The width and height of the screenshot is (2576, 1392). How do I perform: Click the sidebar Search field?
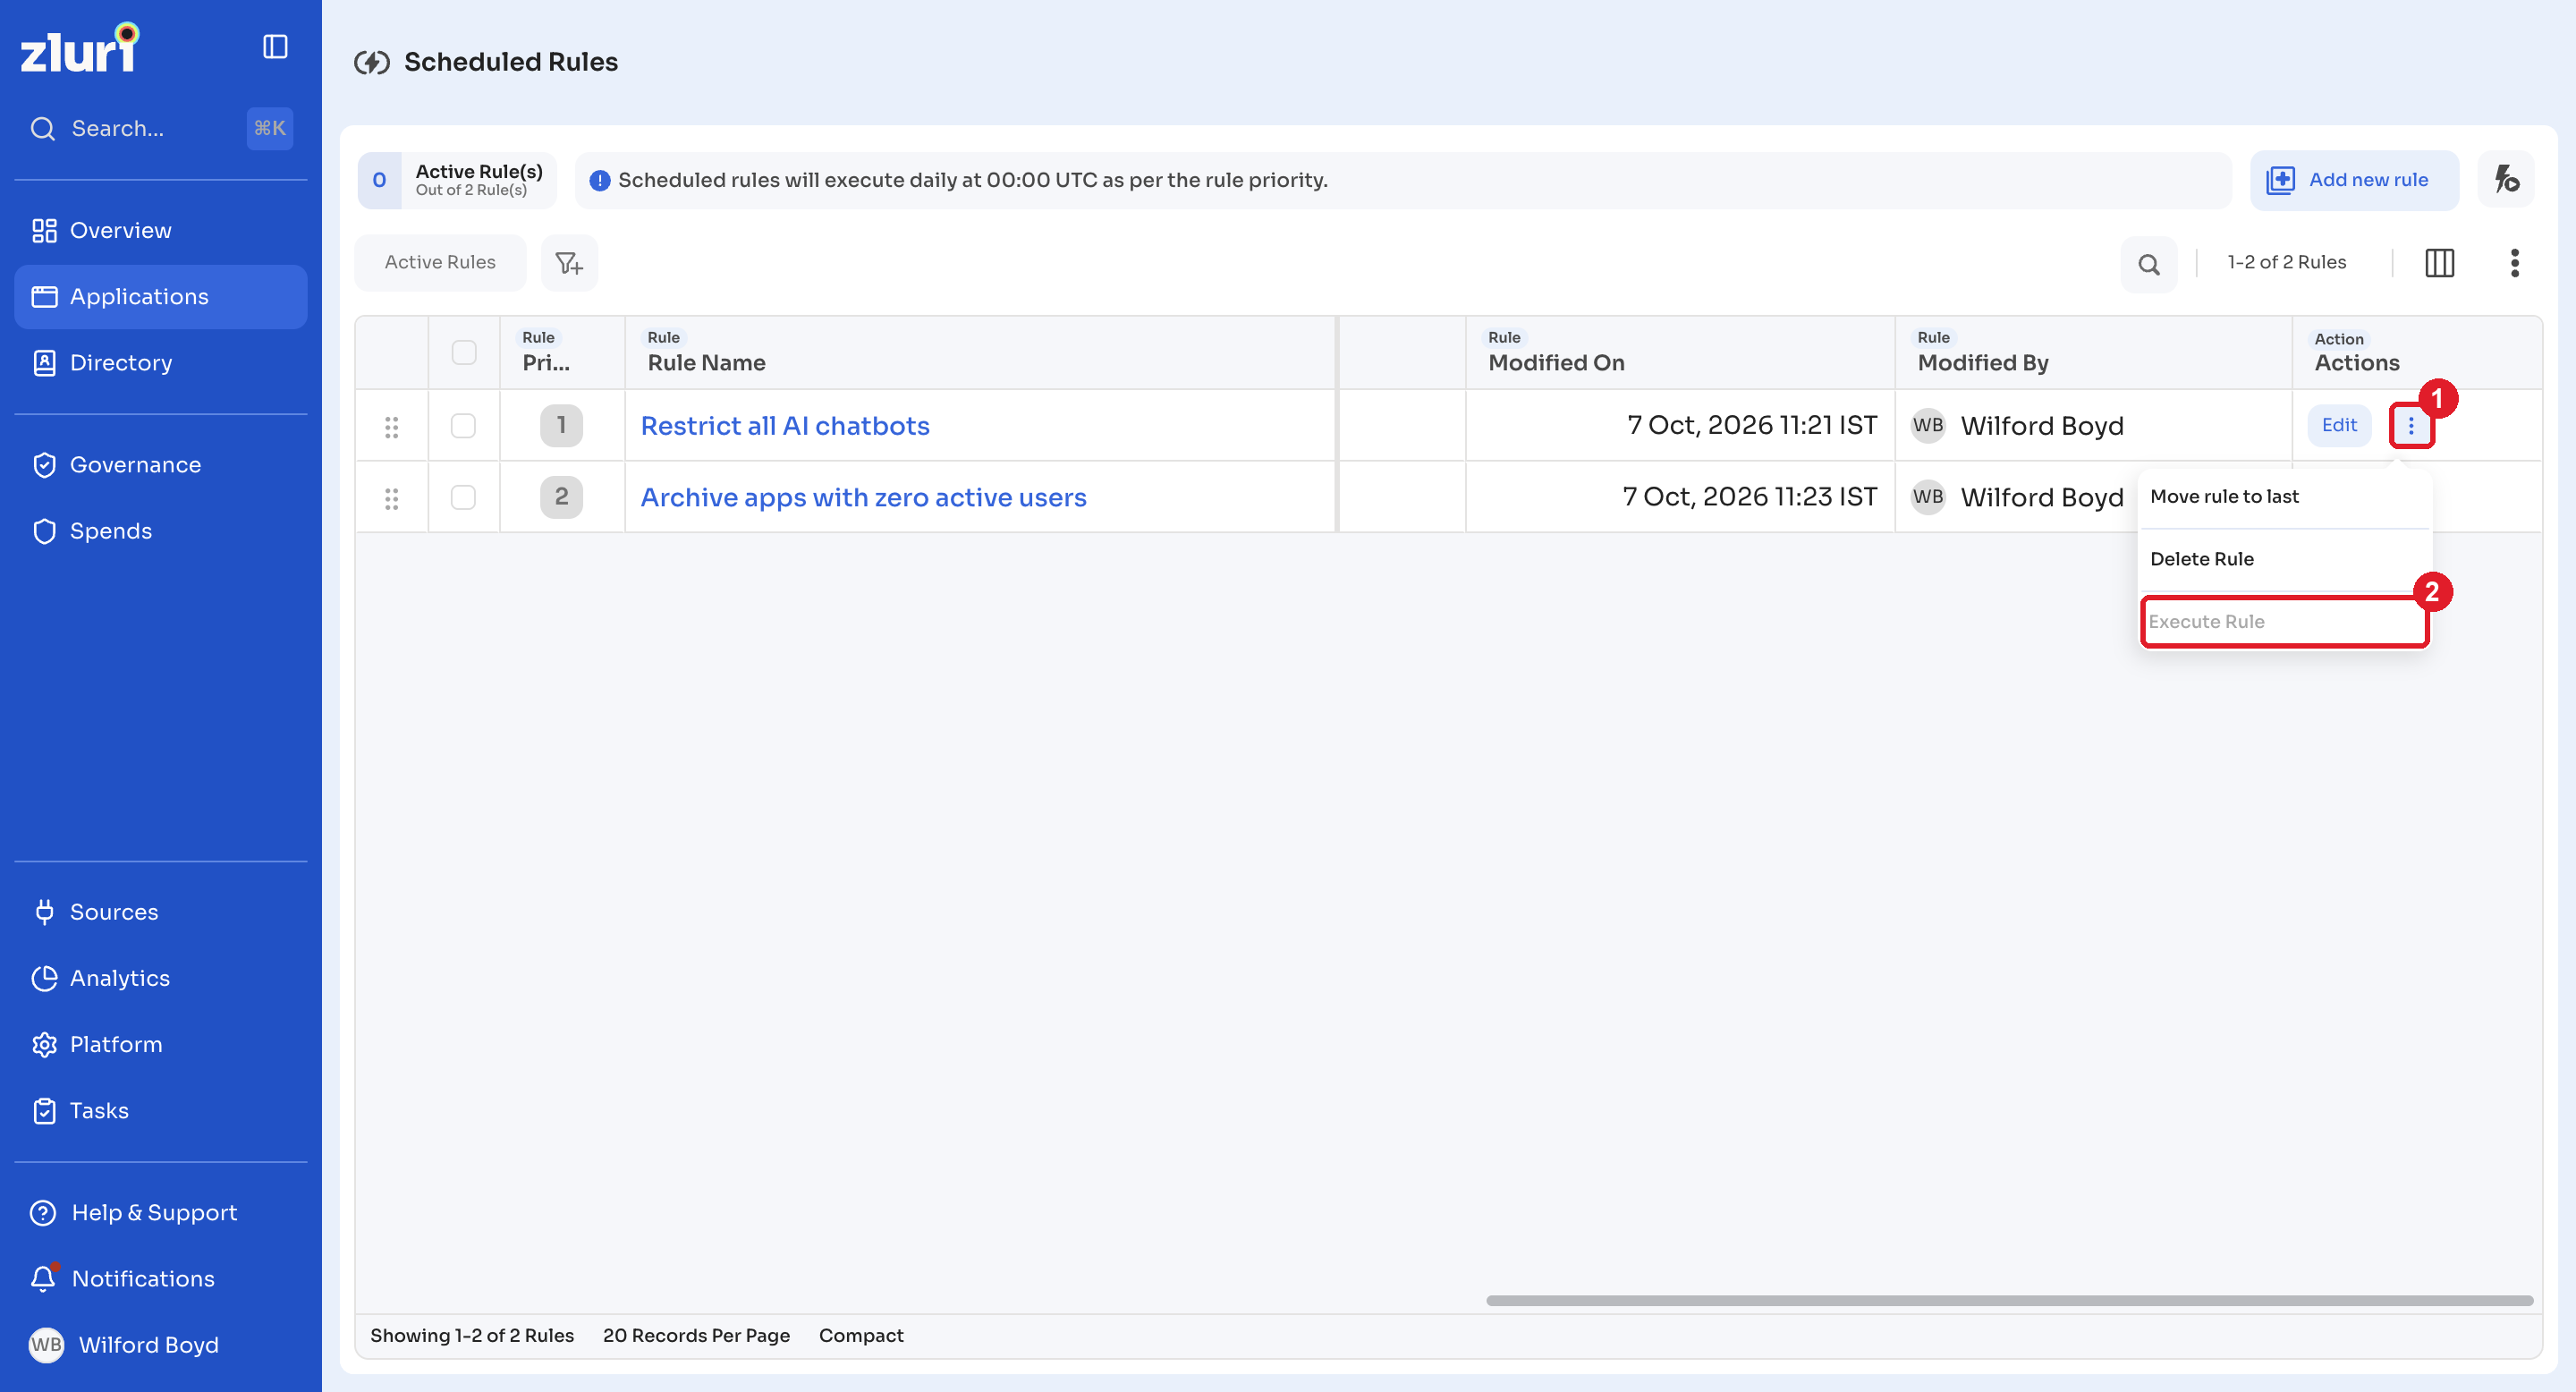click(160, 129)
